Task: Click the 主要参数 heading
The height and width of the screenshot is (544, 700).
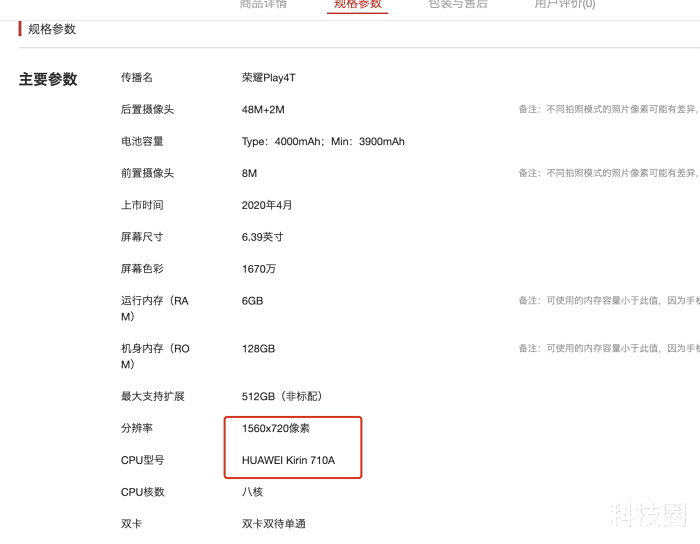Action: 48,79
